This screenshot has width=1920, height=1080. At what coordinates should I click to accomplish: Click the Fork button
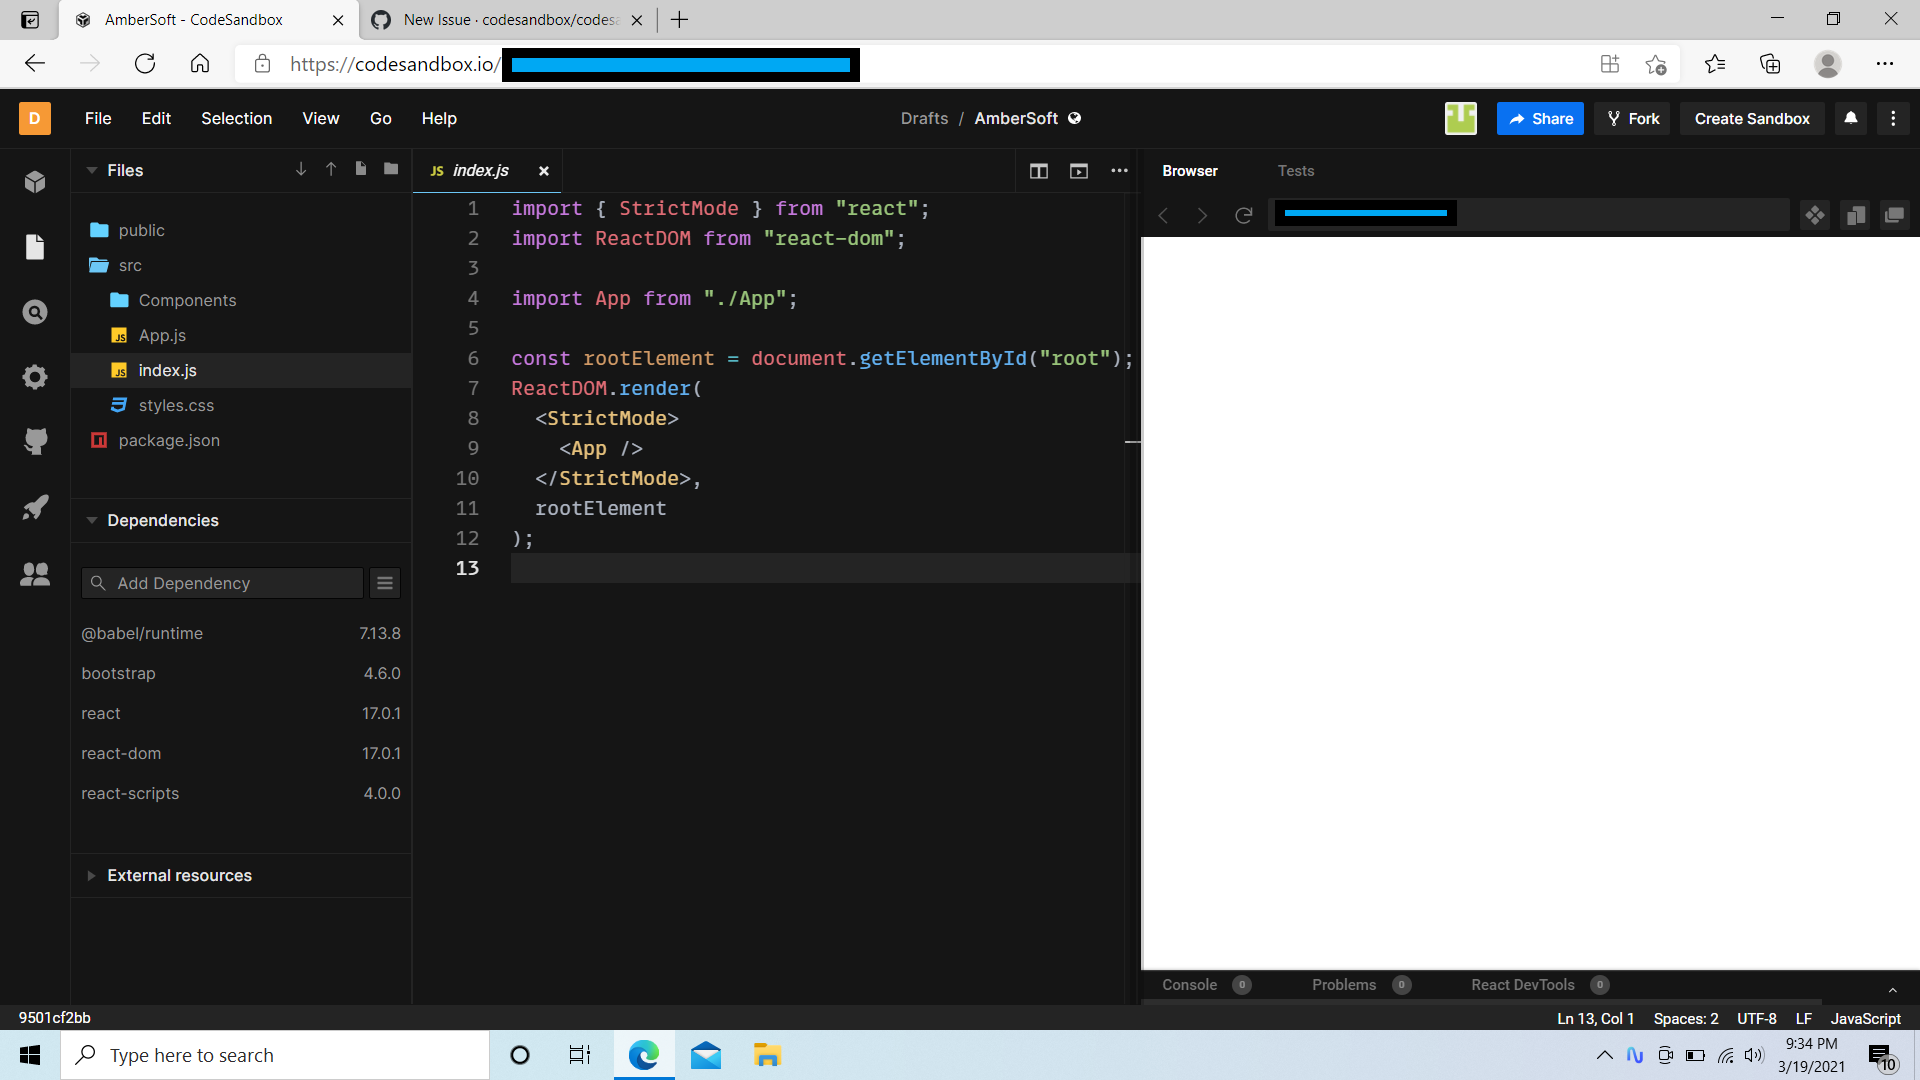(1632, 118)
